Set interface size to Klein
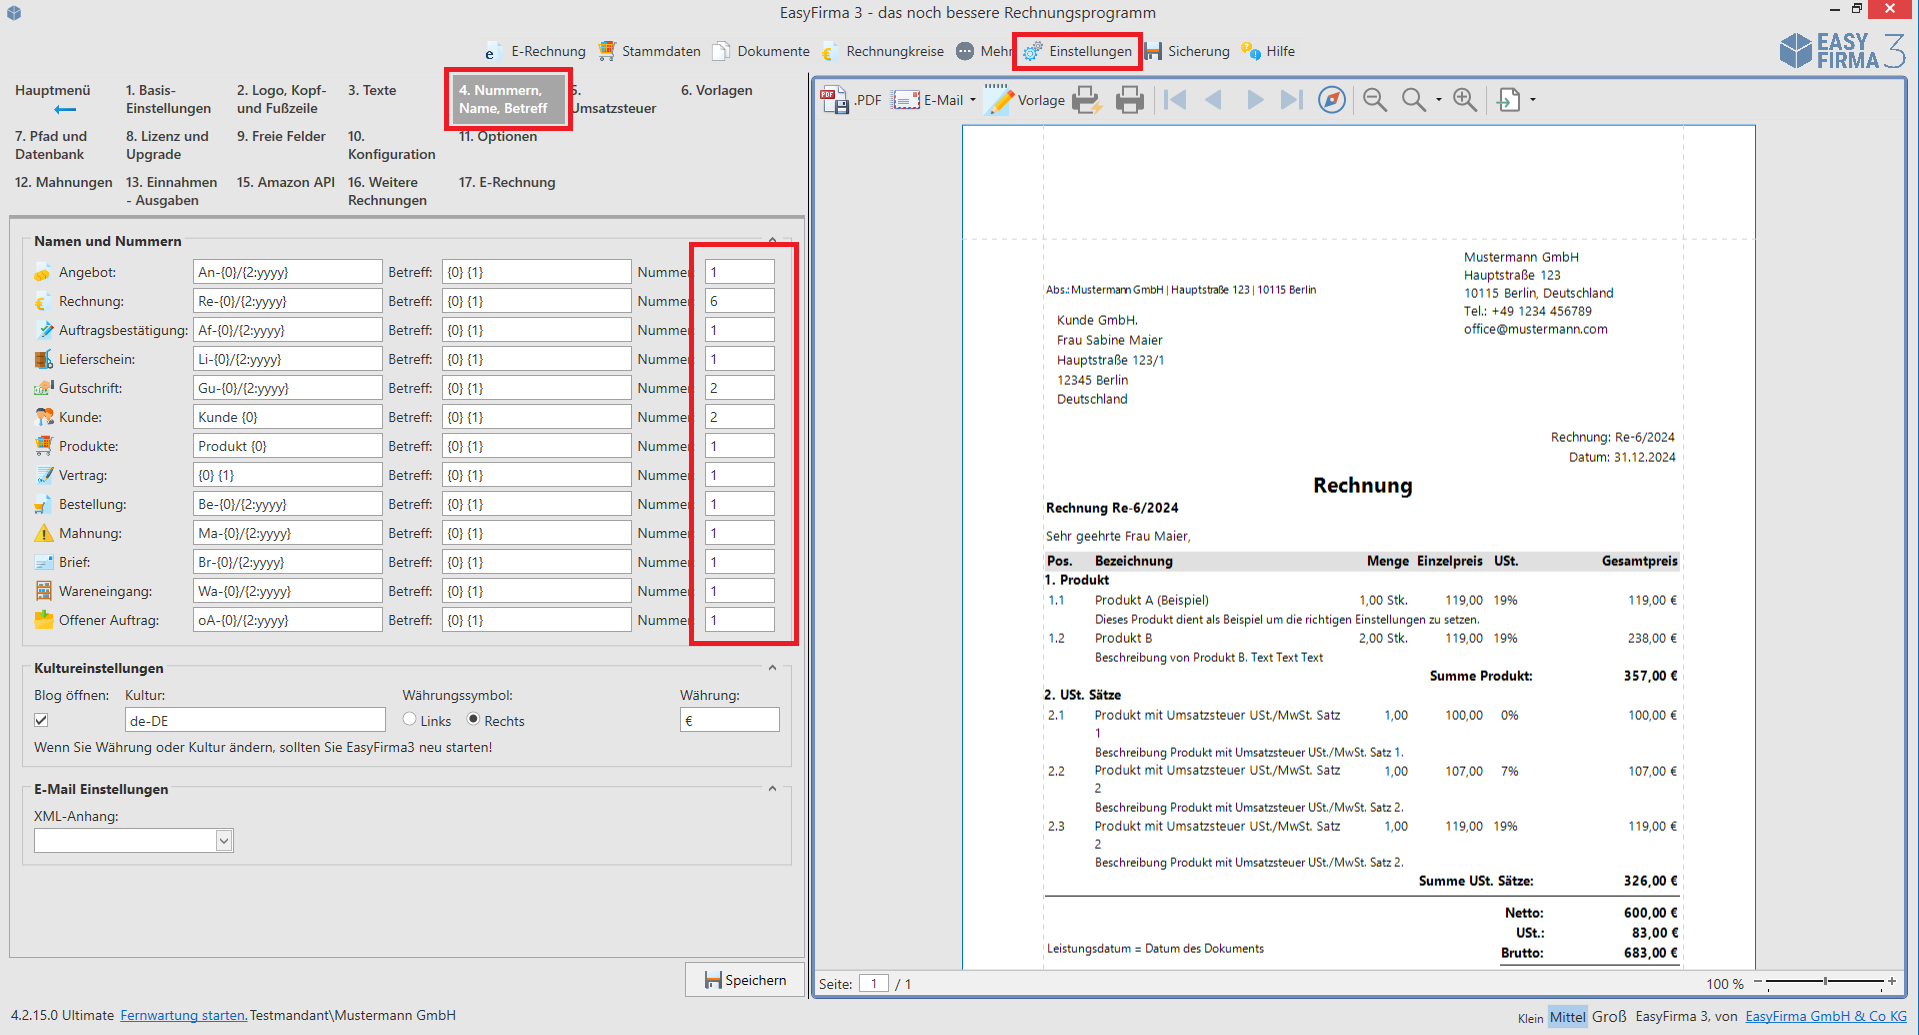 click(x=1530, y=1018)
